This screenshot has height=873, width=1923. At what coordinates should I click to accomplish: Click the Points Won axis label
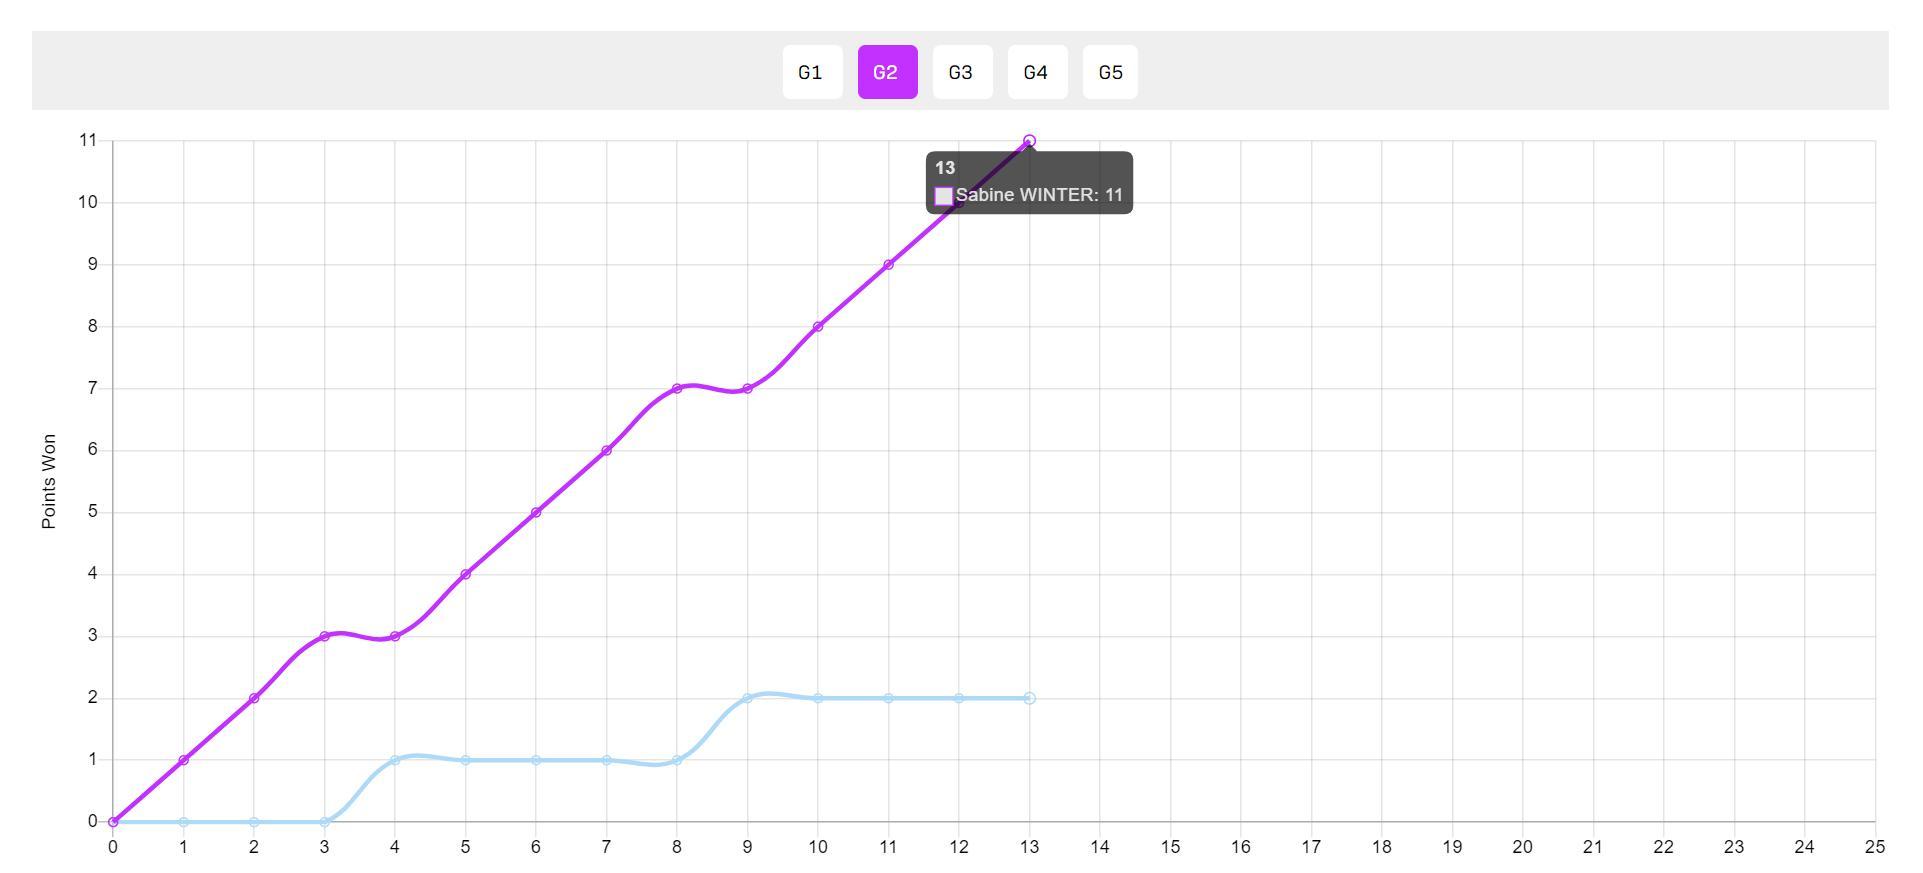[49, 481]
